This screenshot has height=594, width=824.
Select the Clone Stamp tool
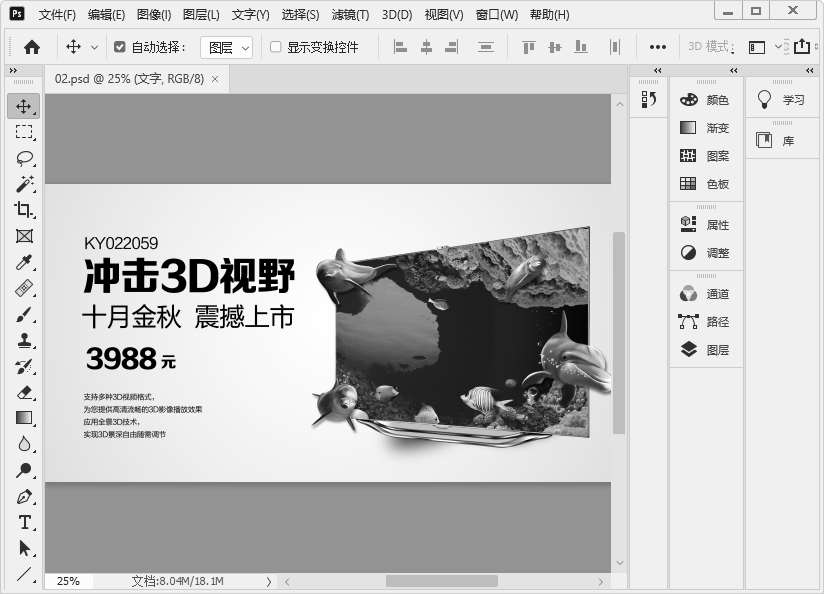(24, 340)
